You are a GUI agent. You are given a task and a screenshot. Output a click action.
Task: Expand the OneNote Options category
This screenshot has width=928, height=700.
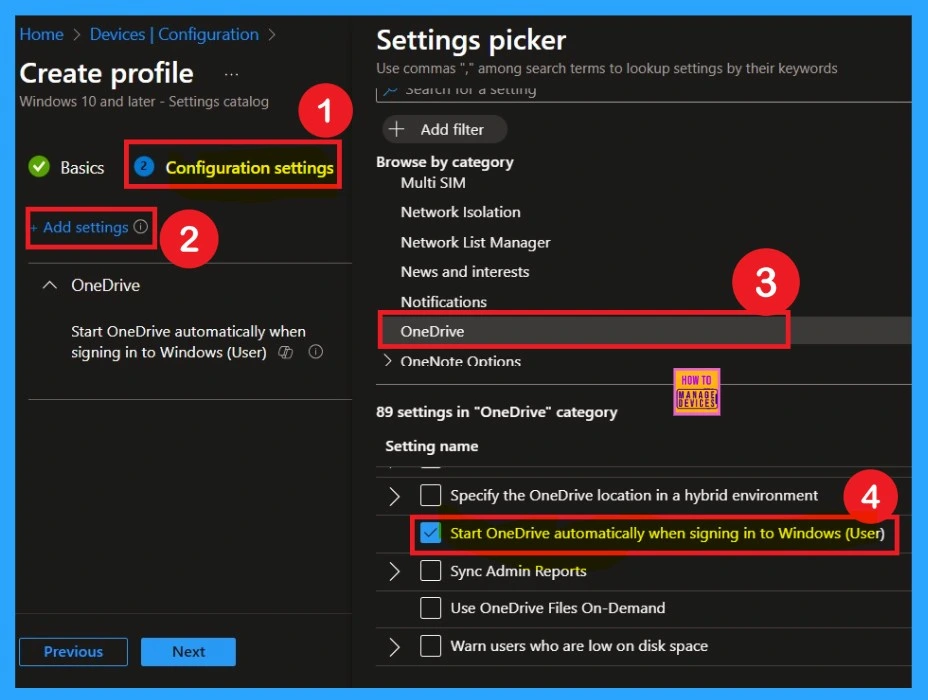pyautogui.click(x=388, y=361)
